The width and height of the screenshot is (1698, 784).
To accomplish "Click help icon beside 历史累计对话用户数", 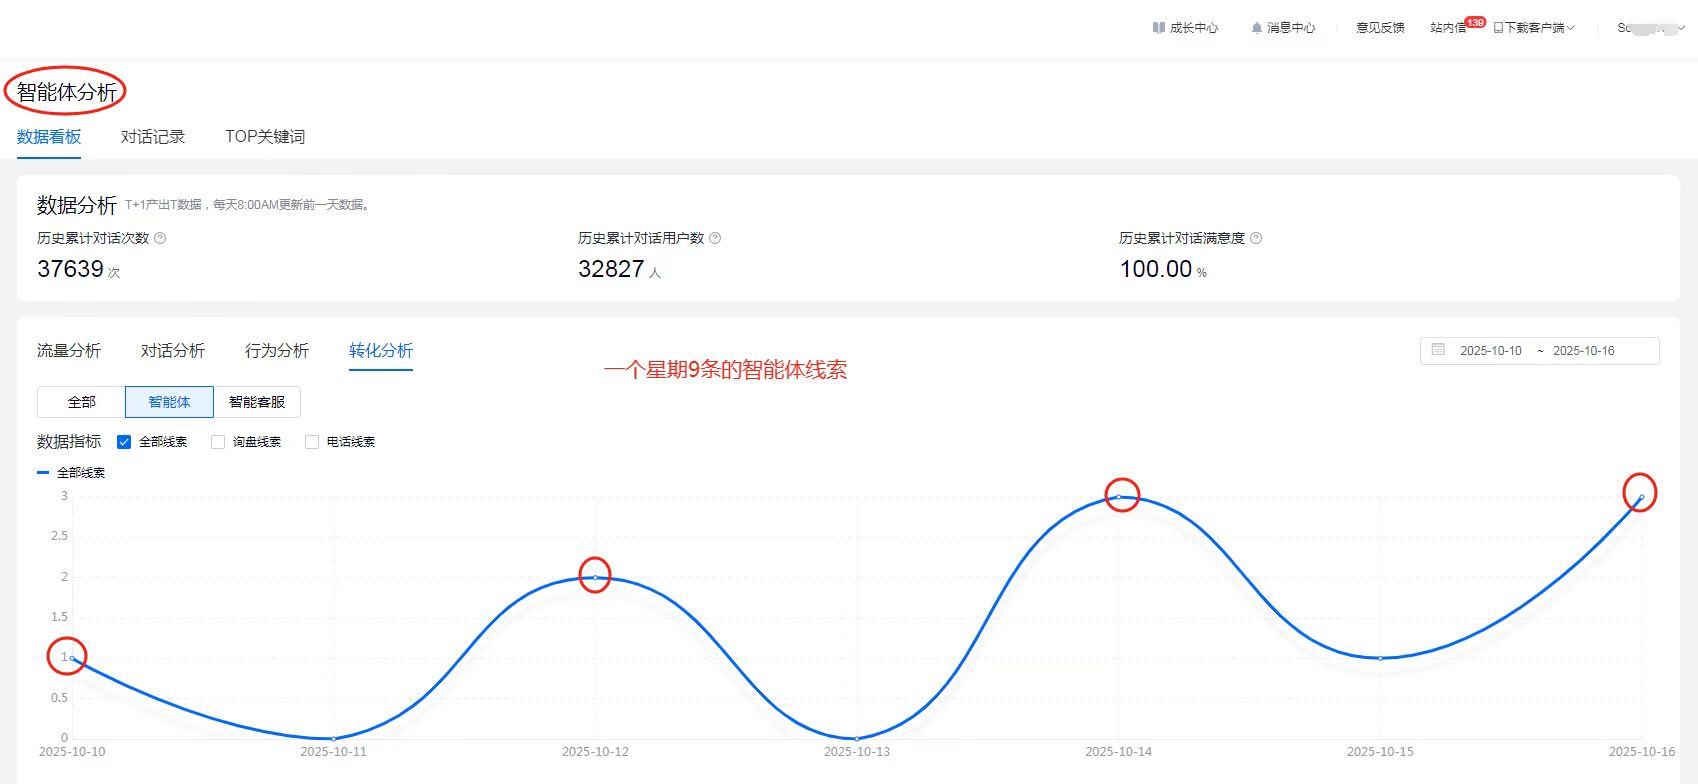I will [715, 238].
